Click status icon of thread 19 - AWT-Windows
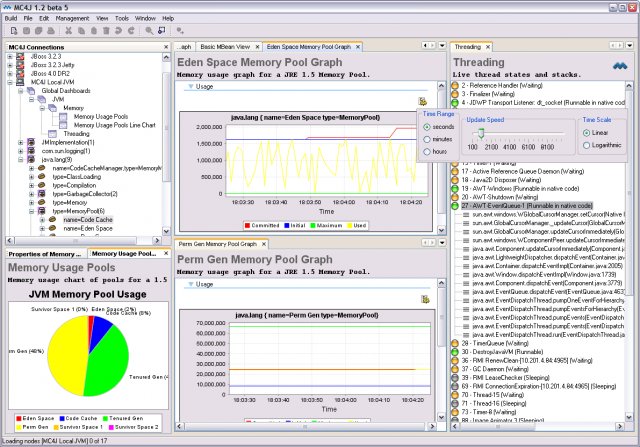The width and height of the screenshot is (640, 447). pos(455,189)
